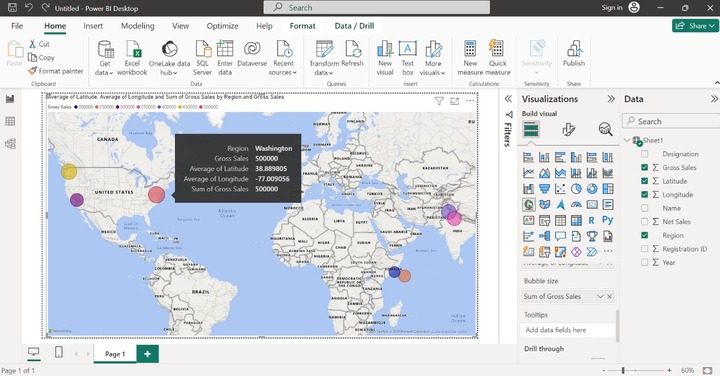Open the Transform data dropdown
720x376 pixels.
324,58
